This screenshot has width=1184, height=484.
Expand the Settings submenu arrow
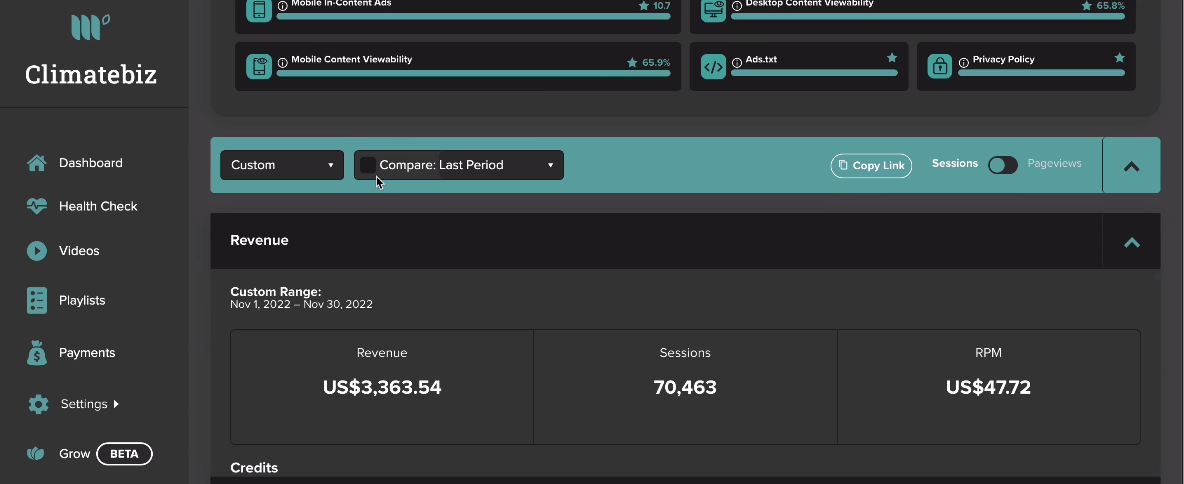click(116, 404)
